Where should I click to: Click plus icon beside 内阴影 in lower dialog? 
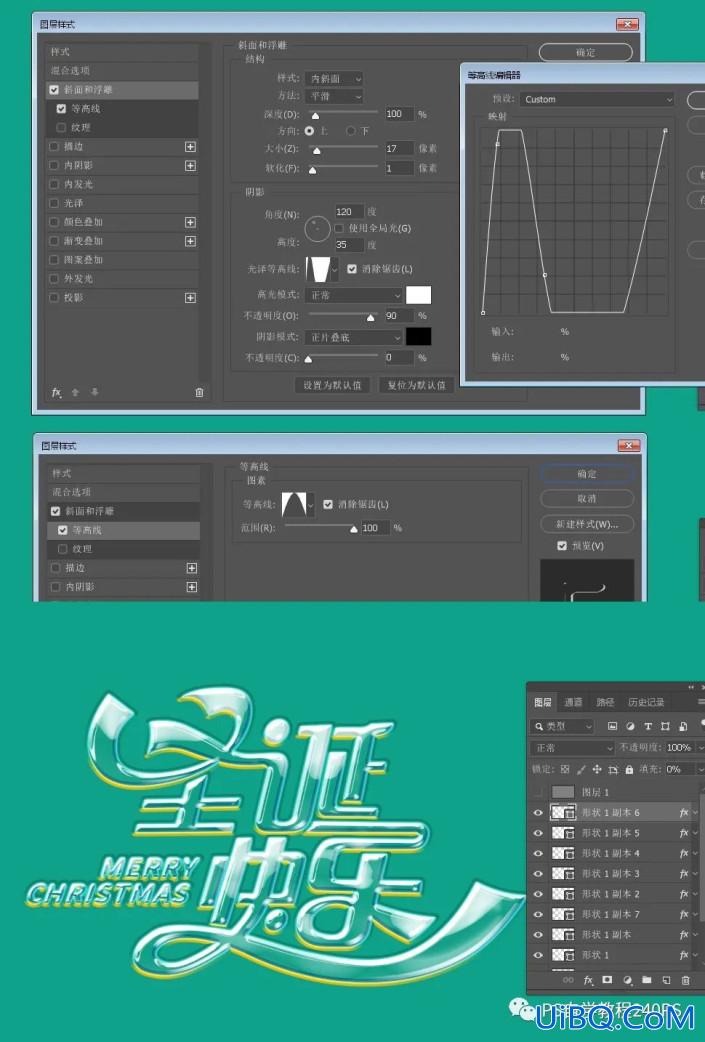191,587
